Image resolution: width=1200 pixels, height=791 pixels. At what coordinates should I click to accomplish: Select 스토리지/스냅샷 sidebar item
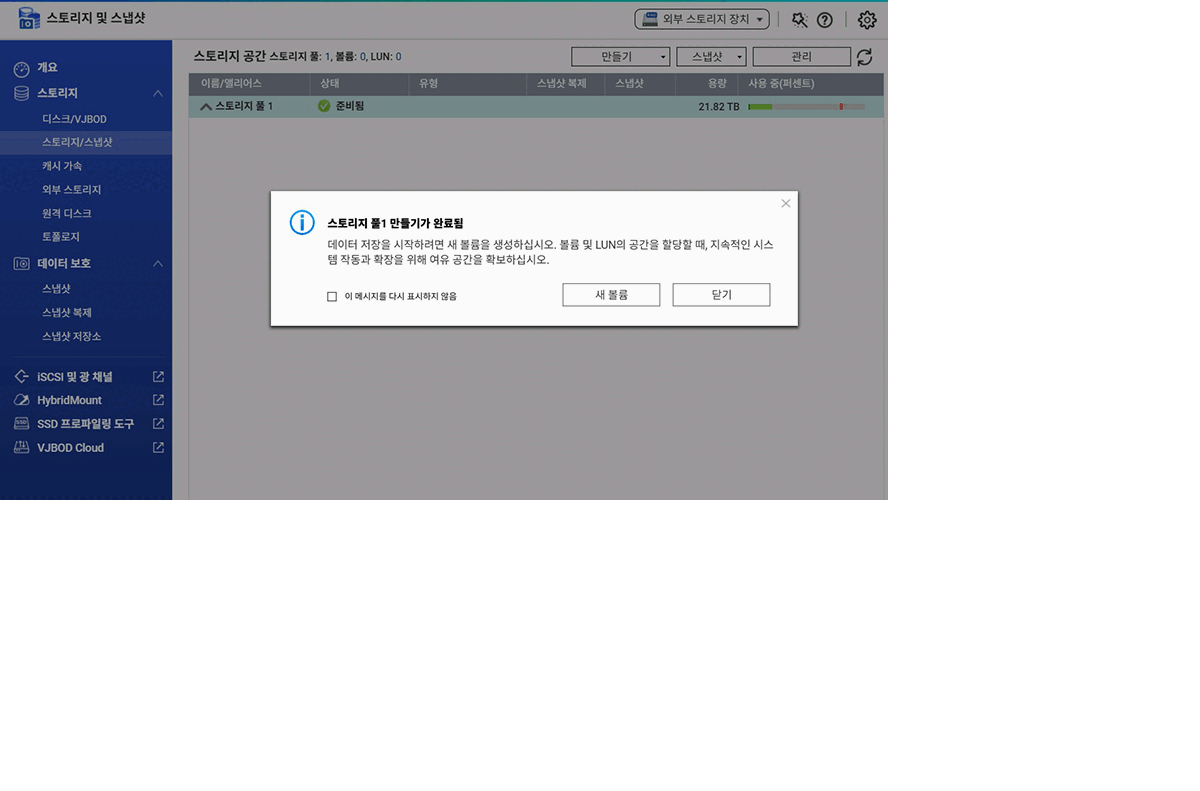tap(86, 142)
